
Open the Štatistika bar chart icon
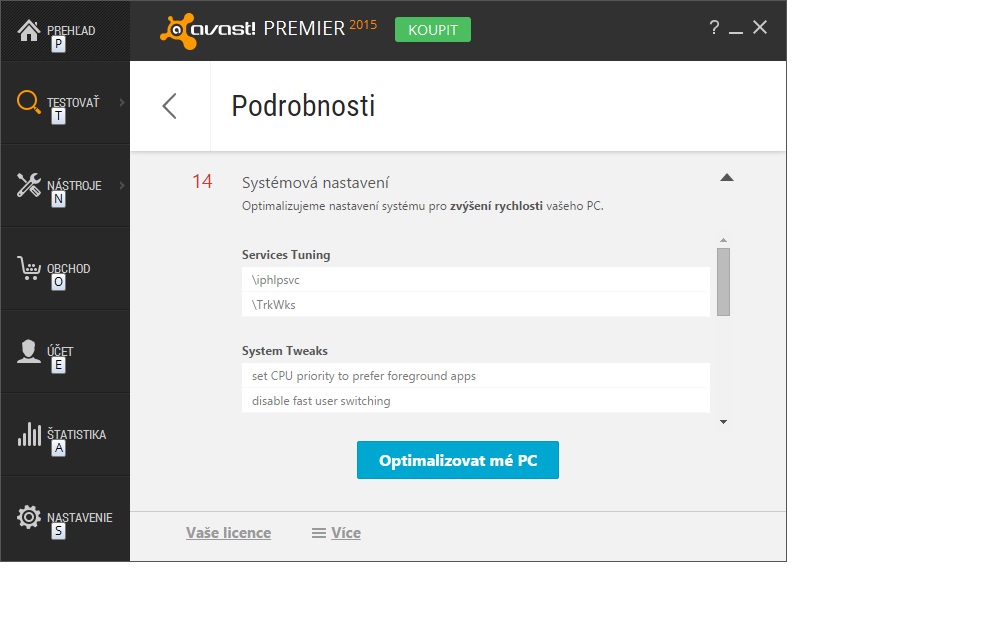29,435
